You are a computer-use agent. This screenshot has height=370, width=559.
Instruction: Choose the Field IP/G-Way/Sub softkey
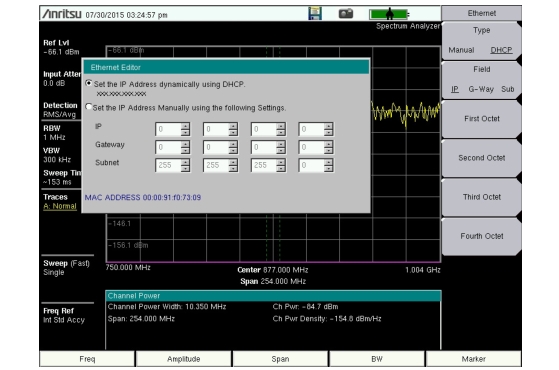point(481,79)
